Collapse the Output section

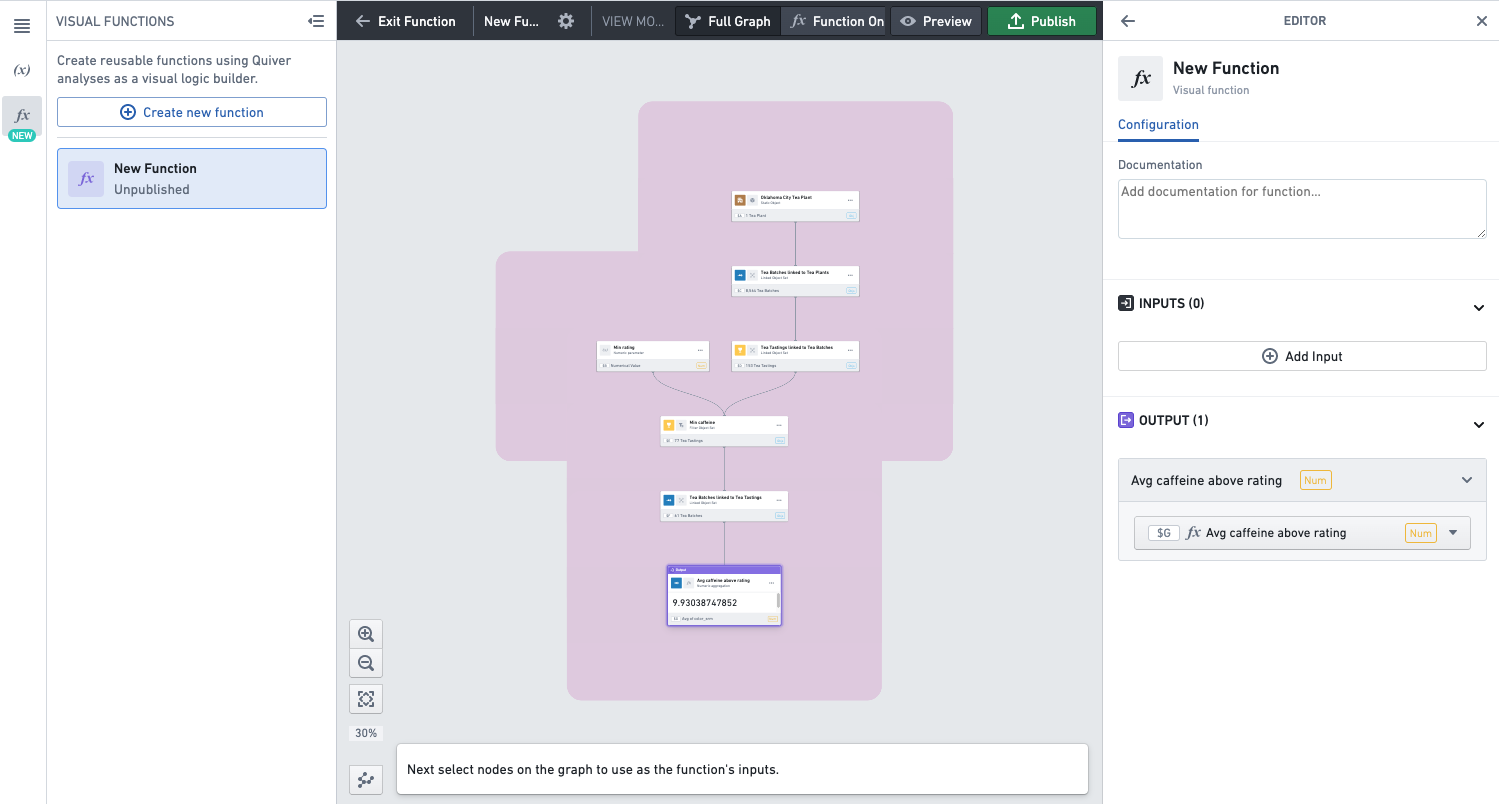[x=1479, y=425]
